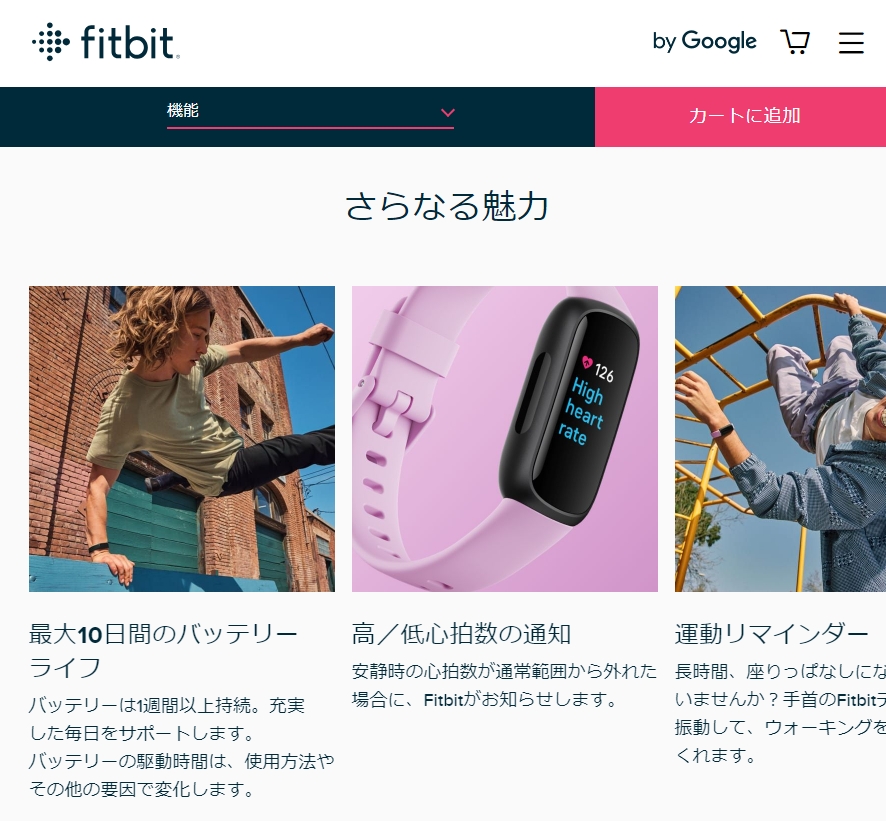Open the parkour jumper battery life image
Screen dimensions: 886x821
(x=182, y=438)
